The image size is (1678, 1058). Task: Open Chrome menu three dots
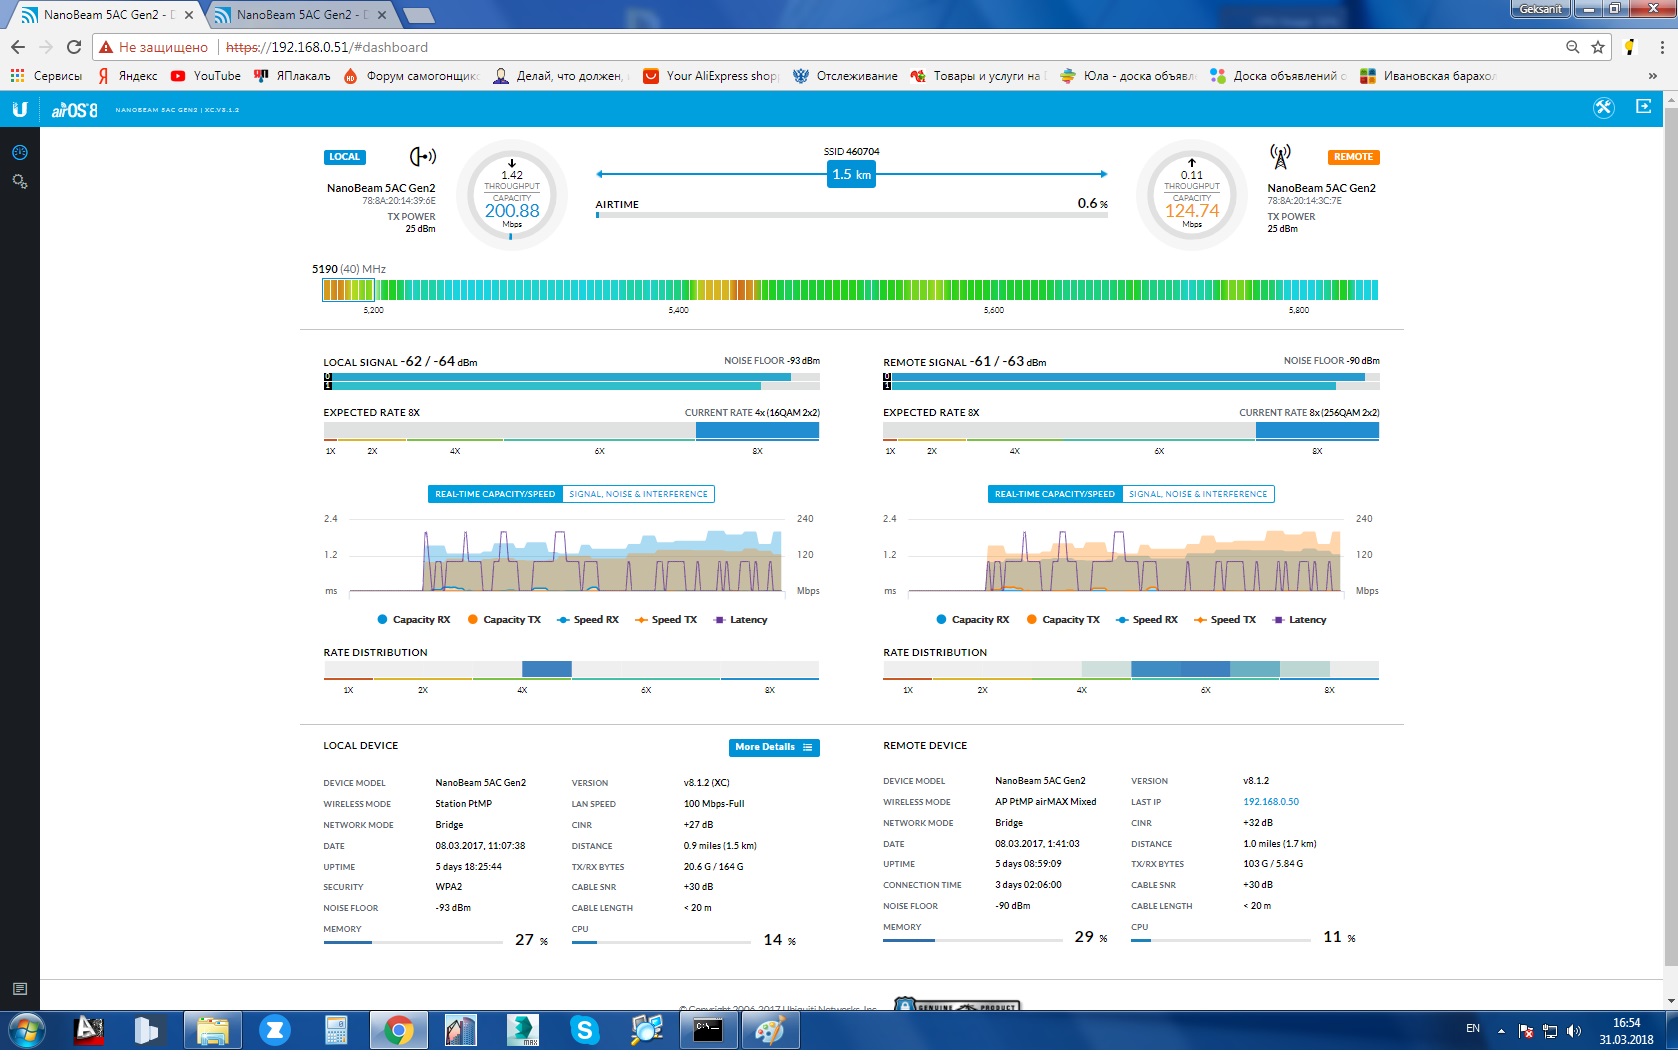tap(1662, 47)
